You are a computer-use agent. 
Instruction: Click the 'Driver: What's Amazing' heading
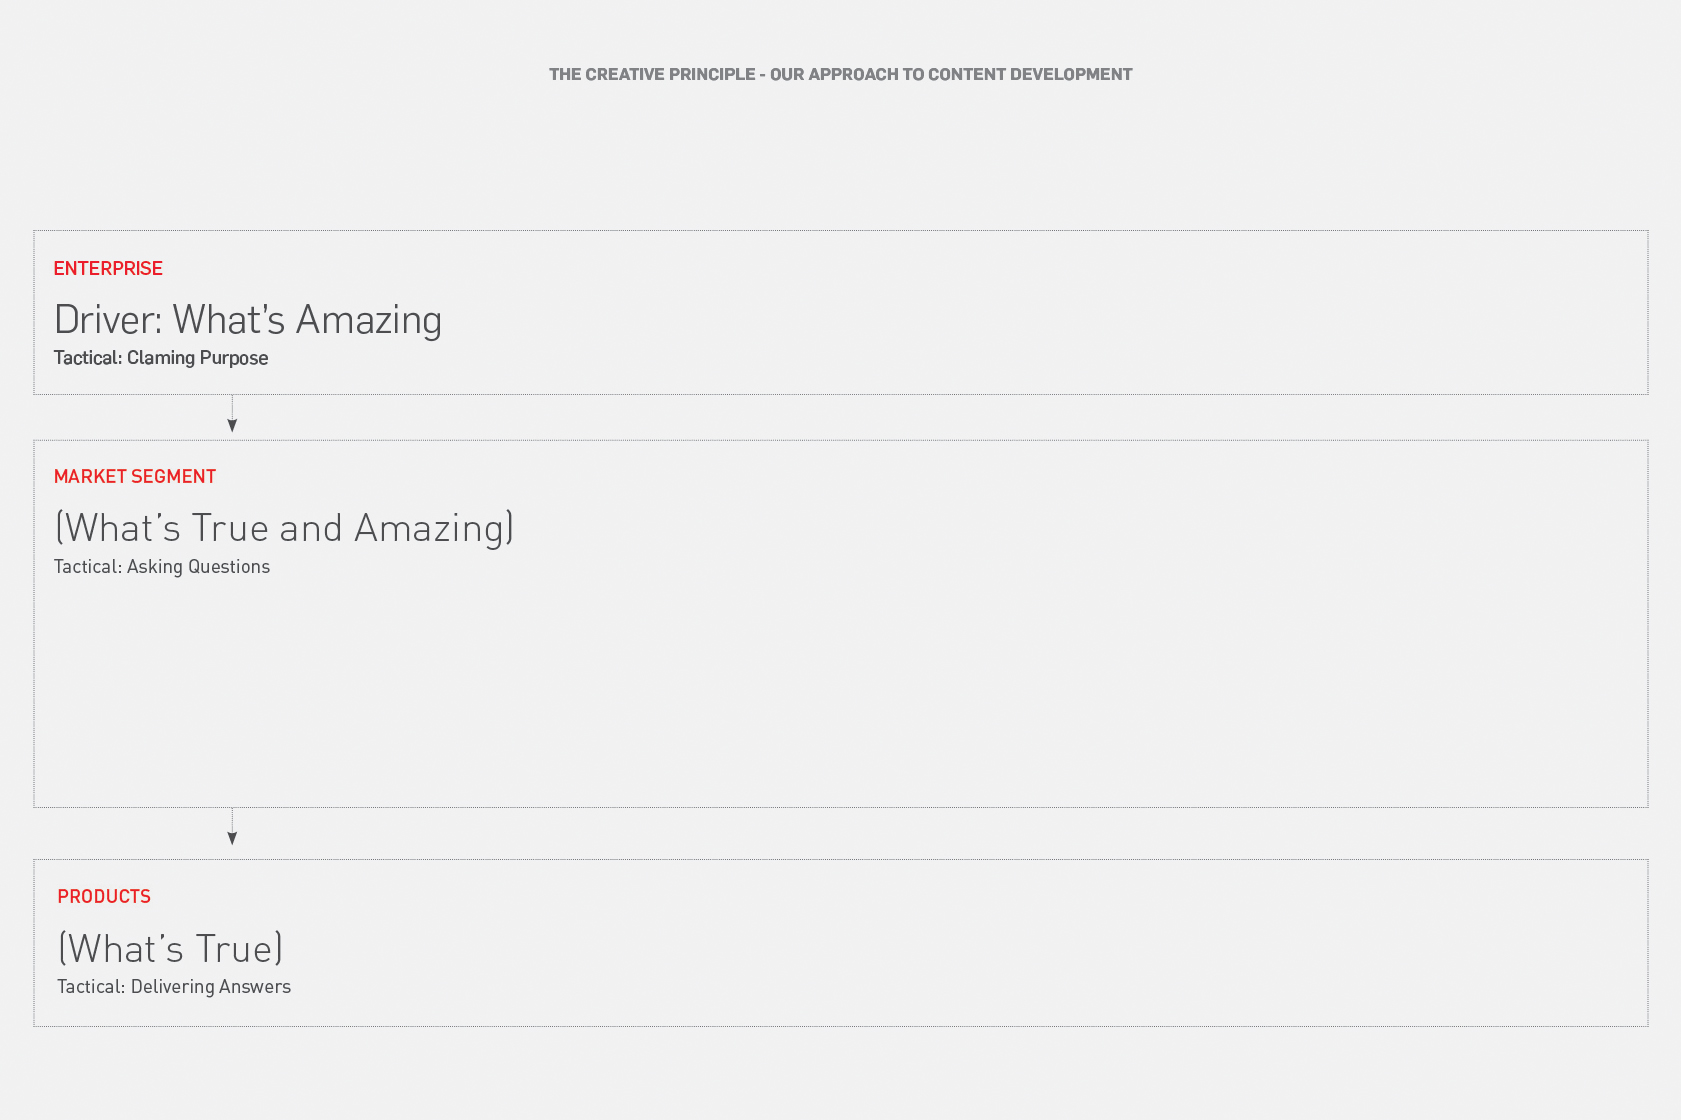[248, 320]
